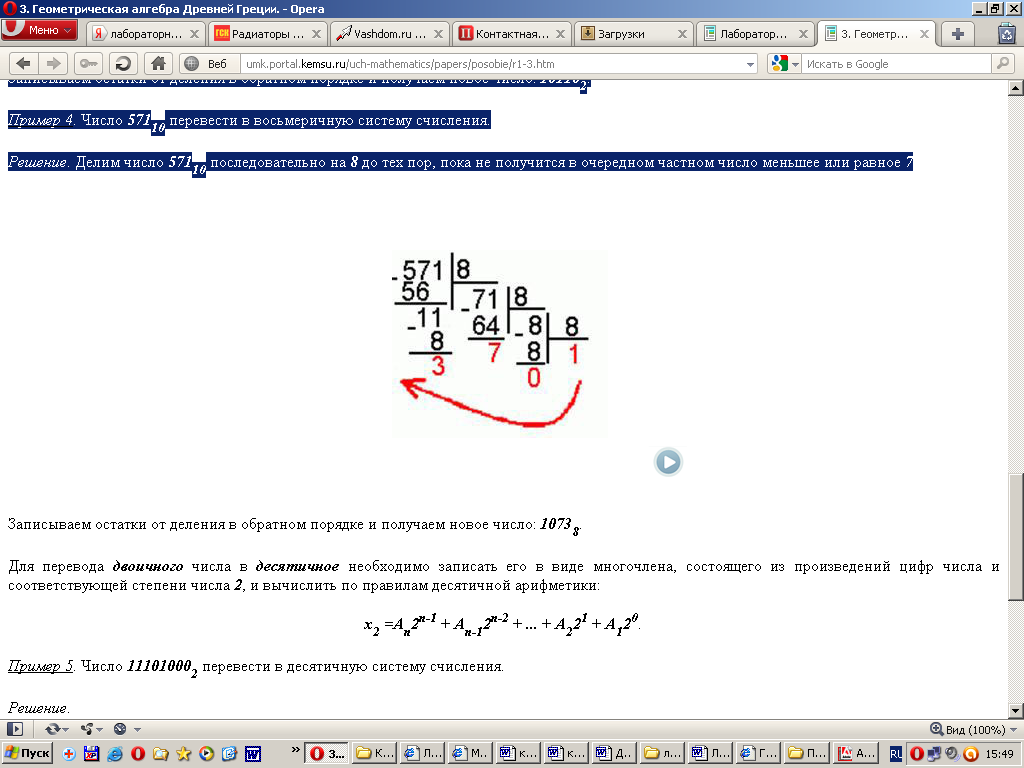Open the folder search quick launch icon
The height and width of the screenshot is (768, 1024).
click(x=160, y=754)
